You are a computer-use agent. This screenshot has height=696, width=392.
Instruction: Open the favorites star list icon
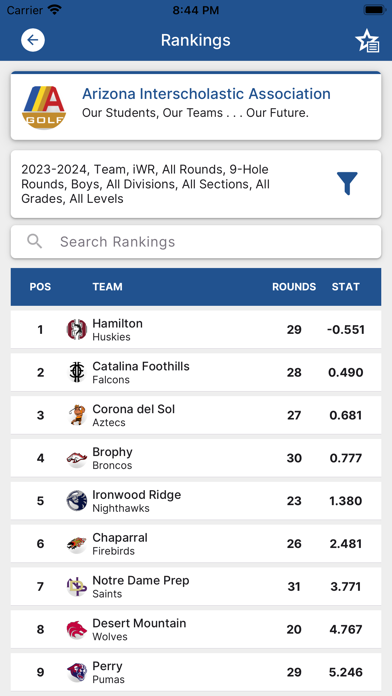tap(367, 41)
